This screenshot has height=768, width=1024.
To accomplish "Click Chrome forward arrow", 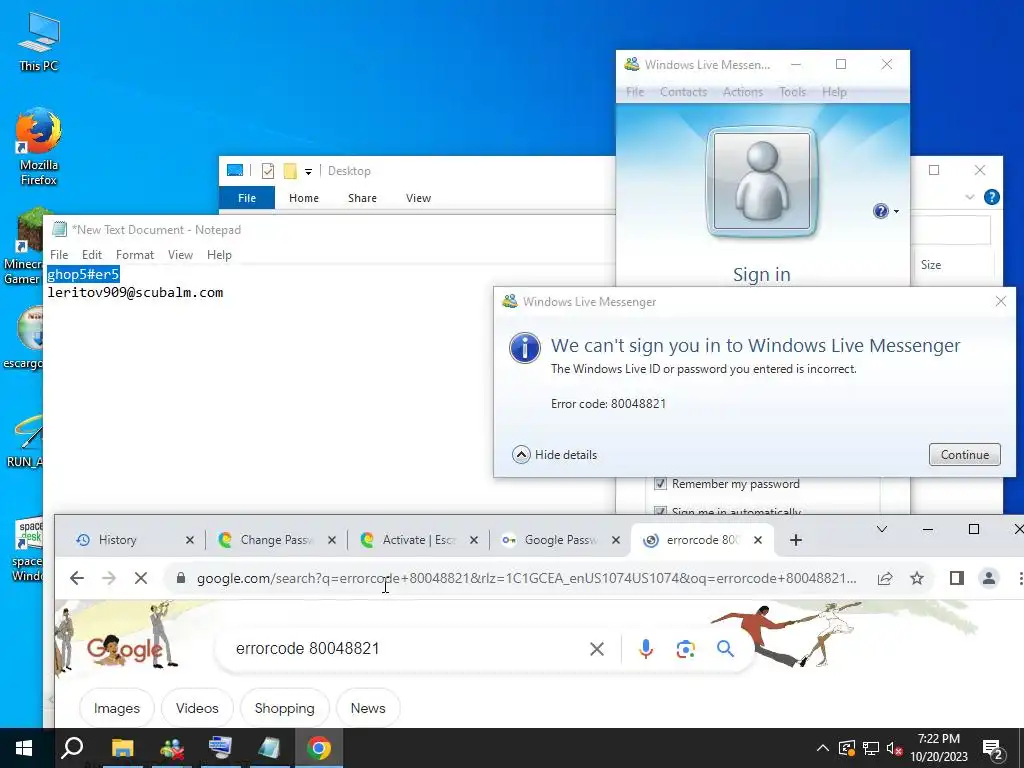I will click(x=109, y=578).
